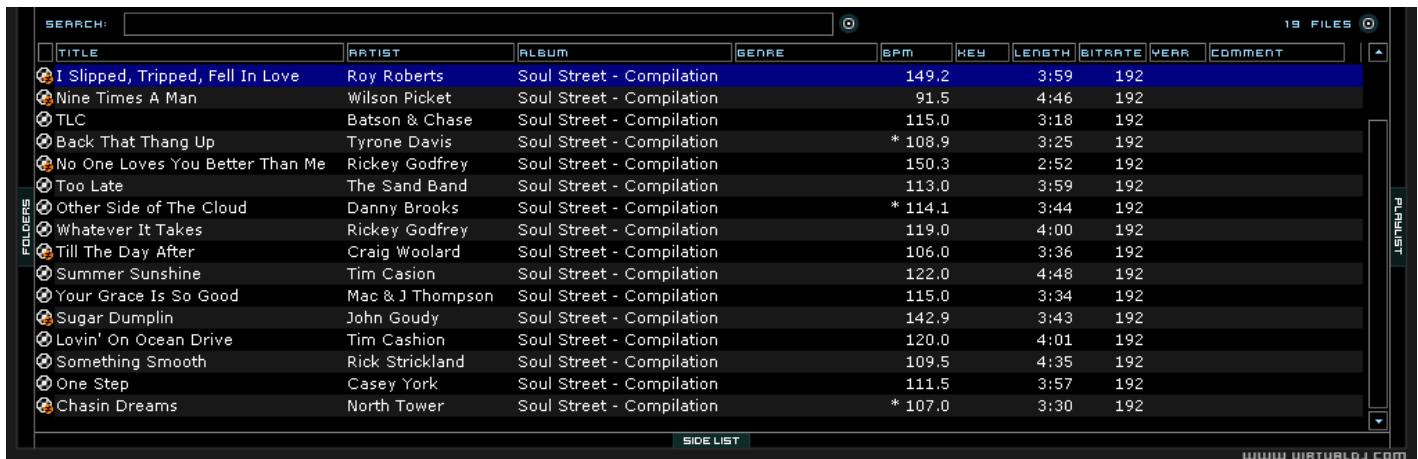The height and width of the screenshot is (459, 1418).
Task: Click the search input field
Action: click(478, 23)
